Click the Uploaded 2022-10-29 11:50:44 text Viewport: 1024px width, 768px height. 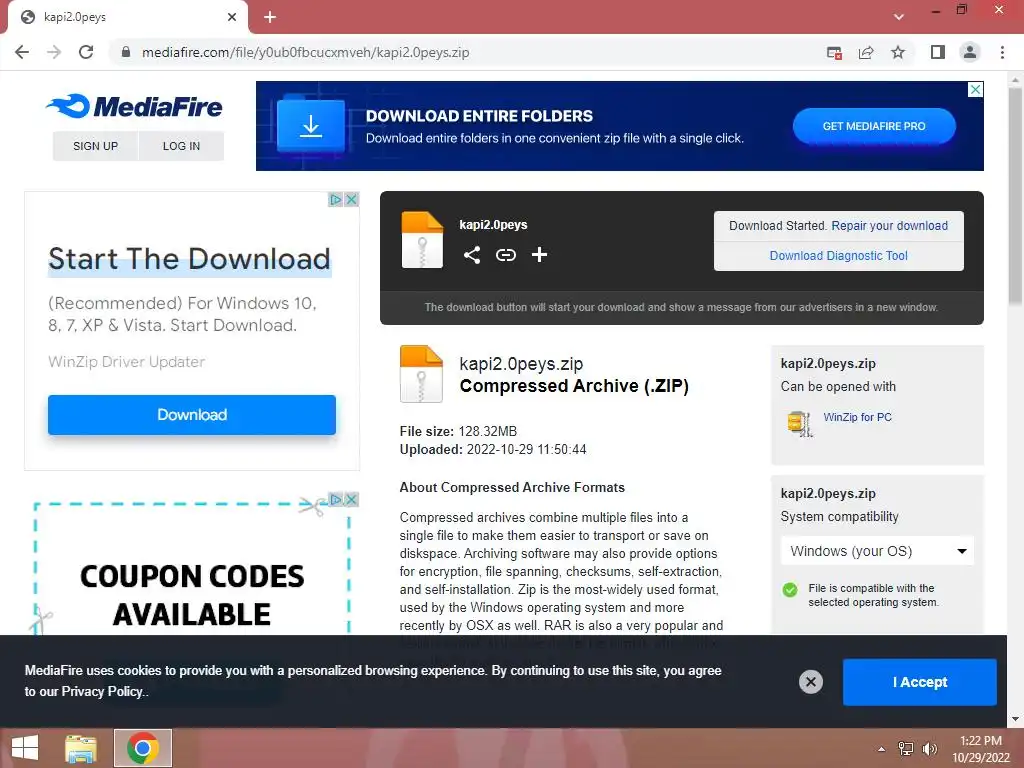coord(493,449)
